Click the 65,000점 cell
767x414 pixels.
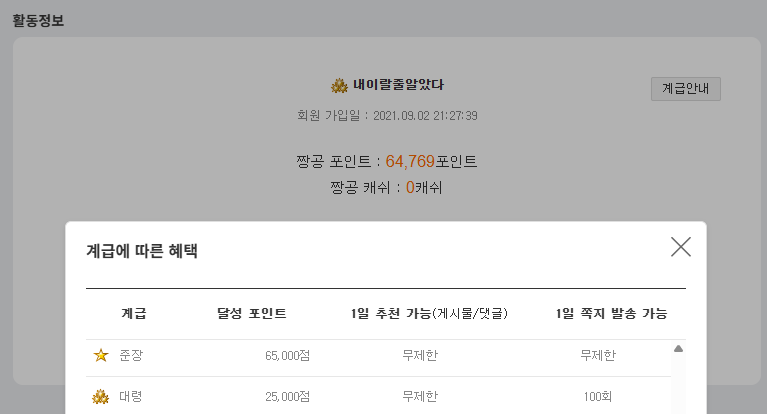pos(288,355)
